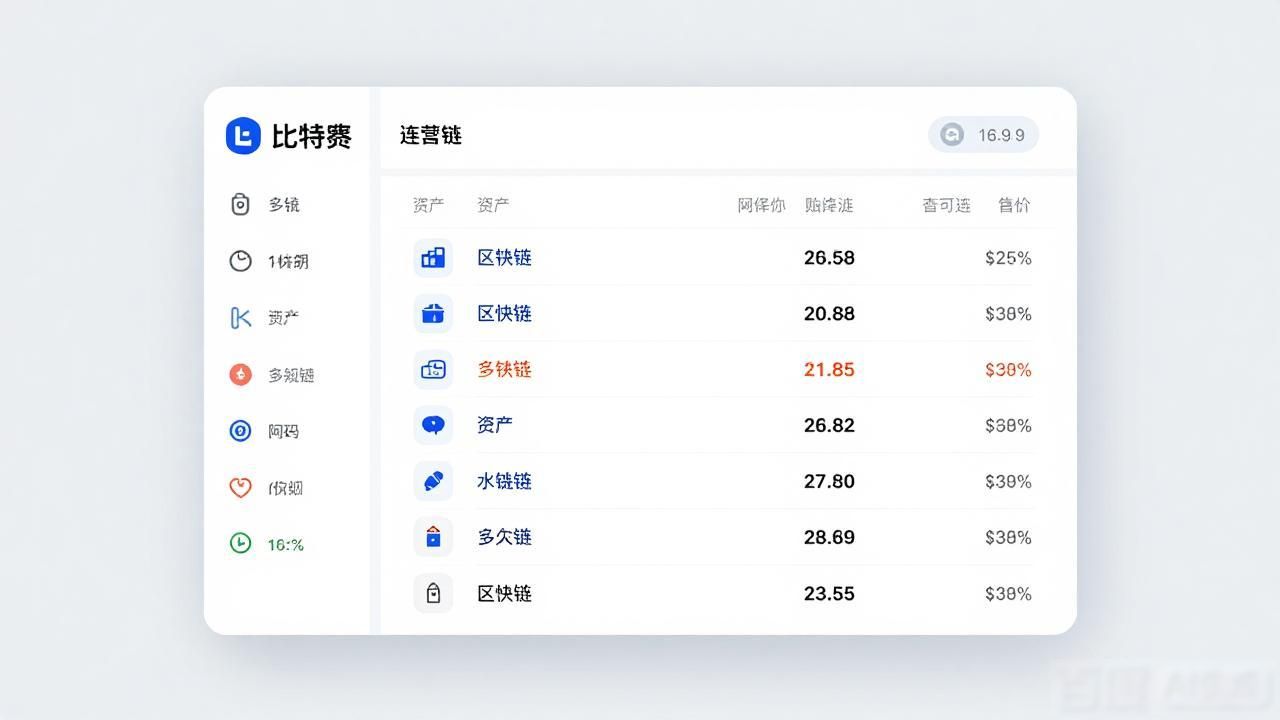This screenshot has height=720, width=1280.
Task: Click the percentage in the 23.55 row
Action: [x=1008, y=594]
